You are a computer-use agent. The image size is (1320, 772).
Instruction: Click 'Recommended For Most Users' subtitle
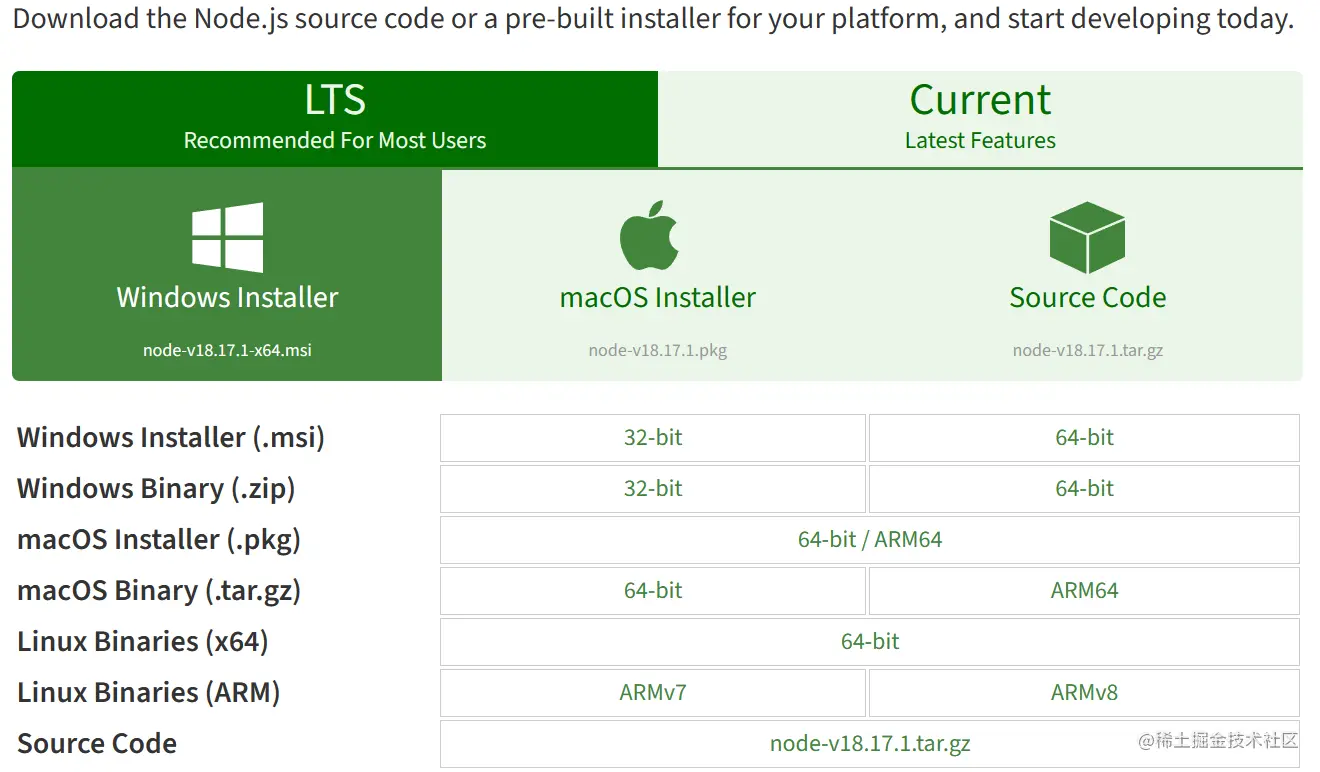[335, 141]
